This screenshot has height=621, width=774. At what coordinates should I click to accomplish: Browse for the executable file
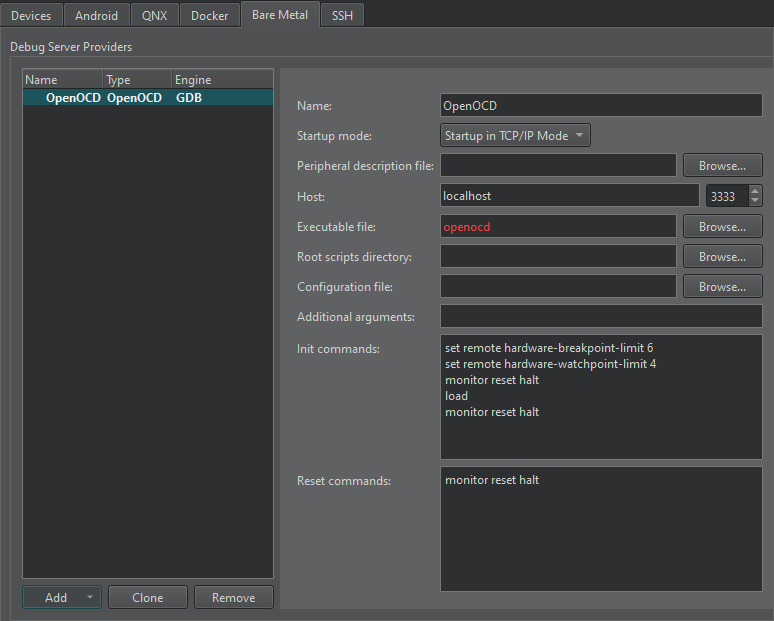722,227
